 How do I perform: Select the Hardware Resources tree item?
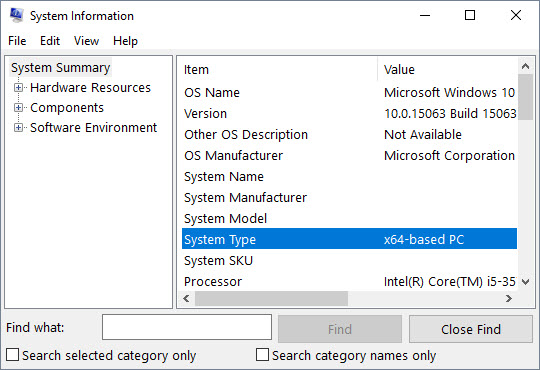(90, 88)
